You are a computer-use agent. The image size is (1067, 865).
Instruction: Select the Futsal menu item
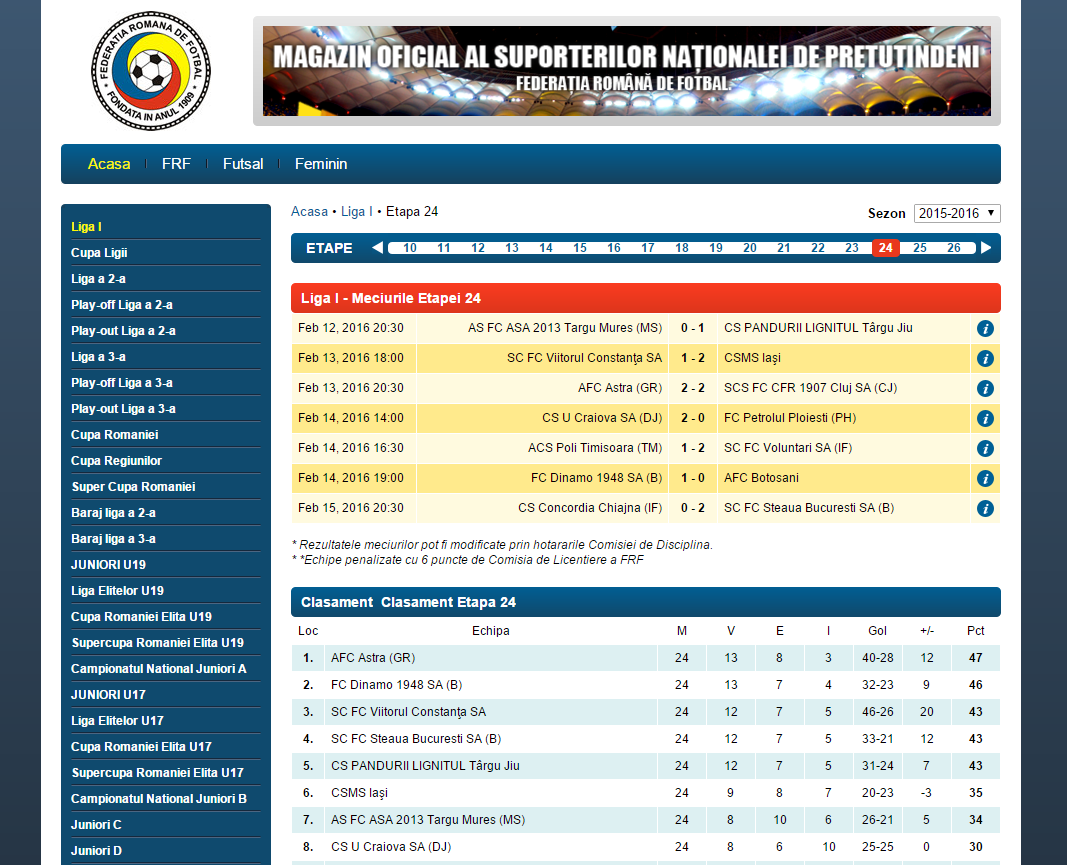pos(243,164)
